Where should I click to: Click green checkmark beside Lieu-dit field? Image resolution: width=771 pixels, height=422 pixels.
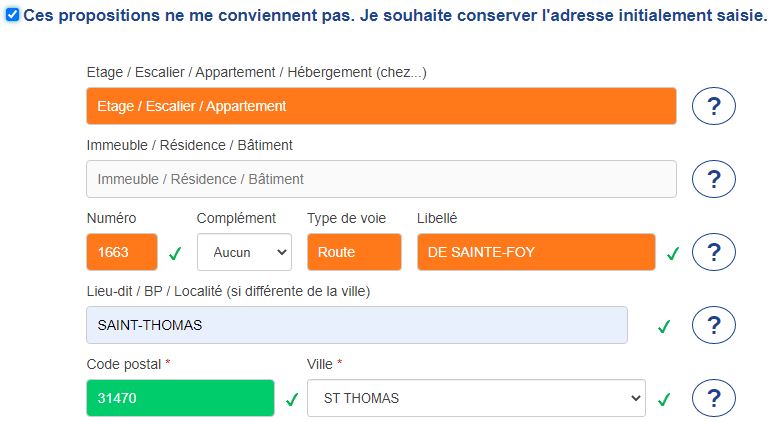click(x=663, y=326)
